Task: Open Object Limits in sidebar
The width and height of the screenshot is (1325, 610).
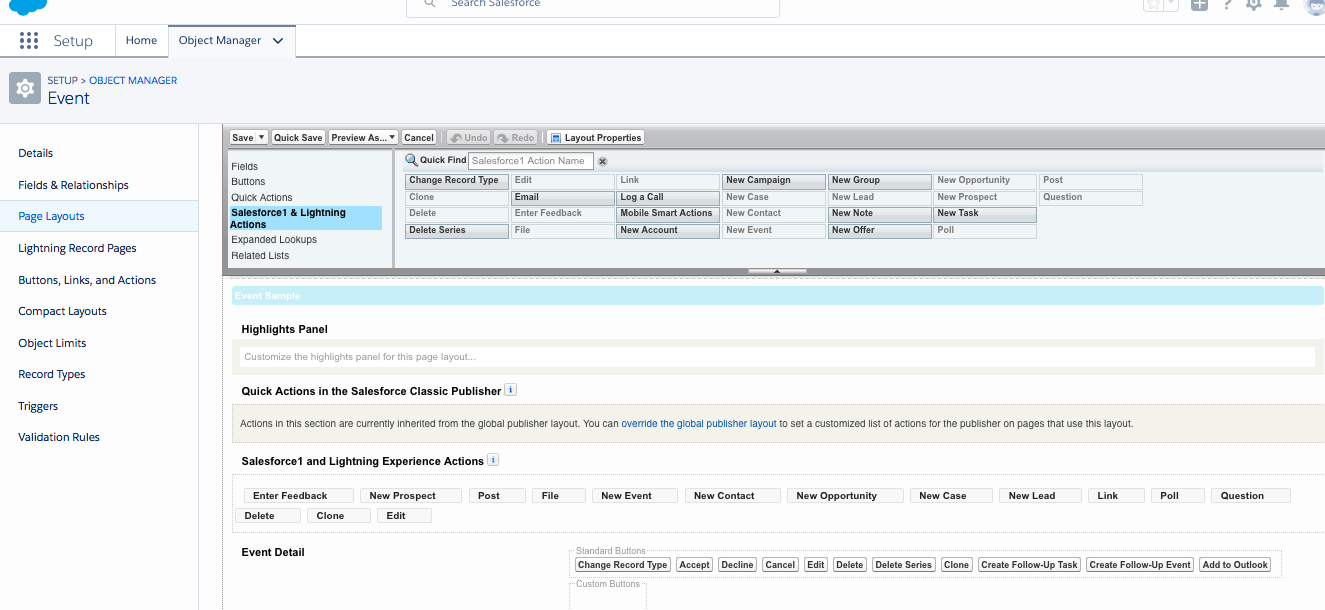Action: [53, 343]
